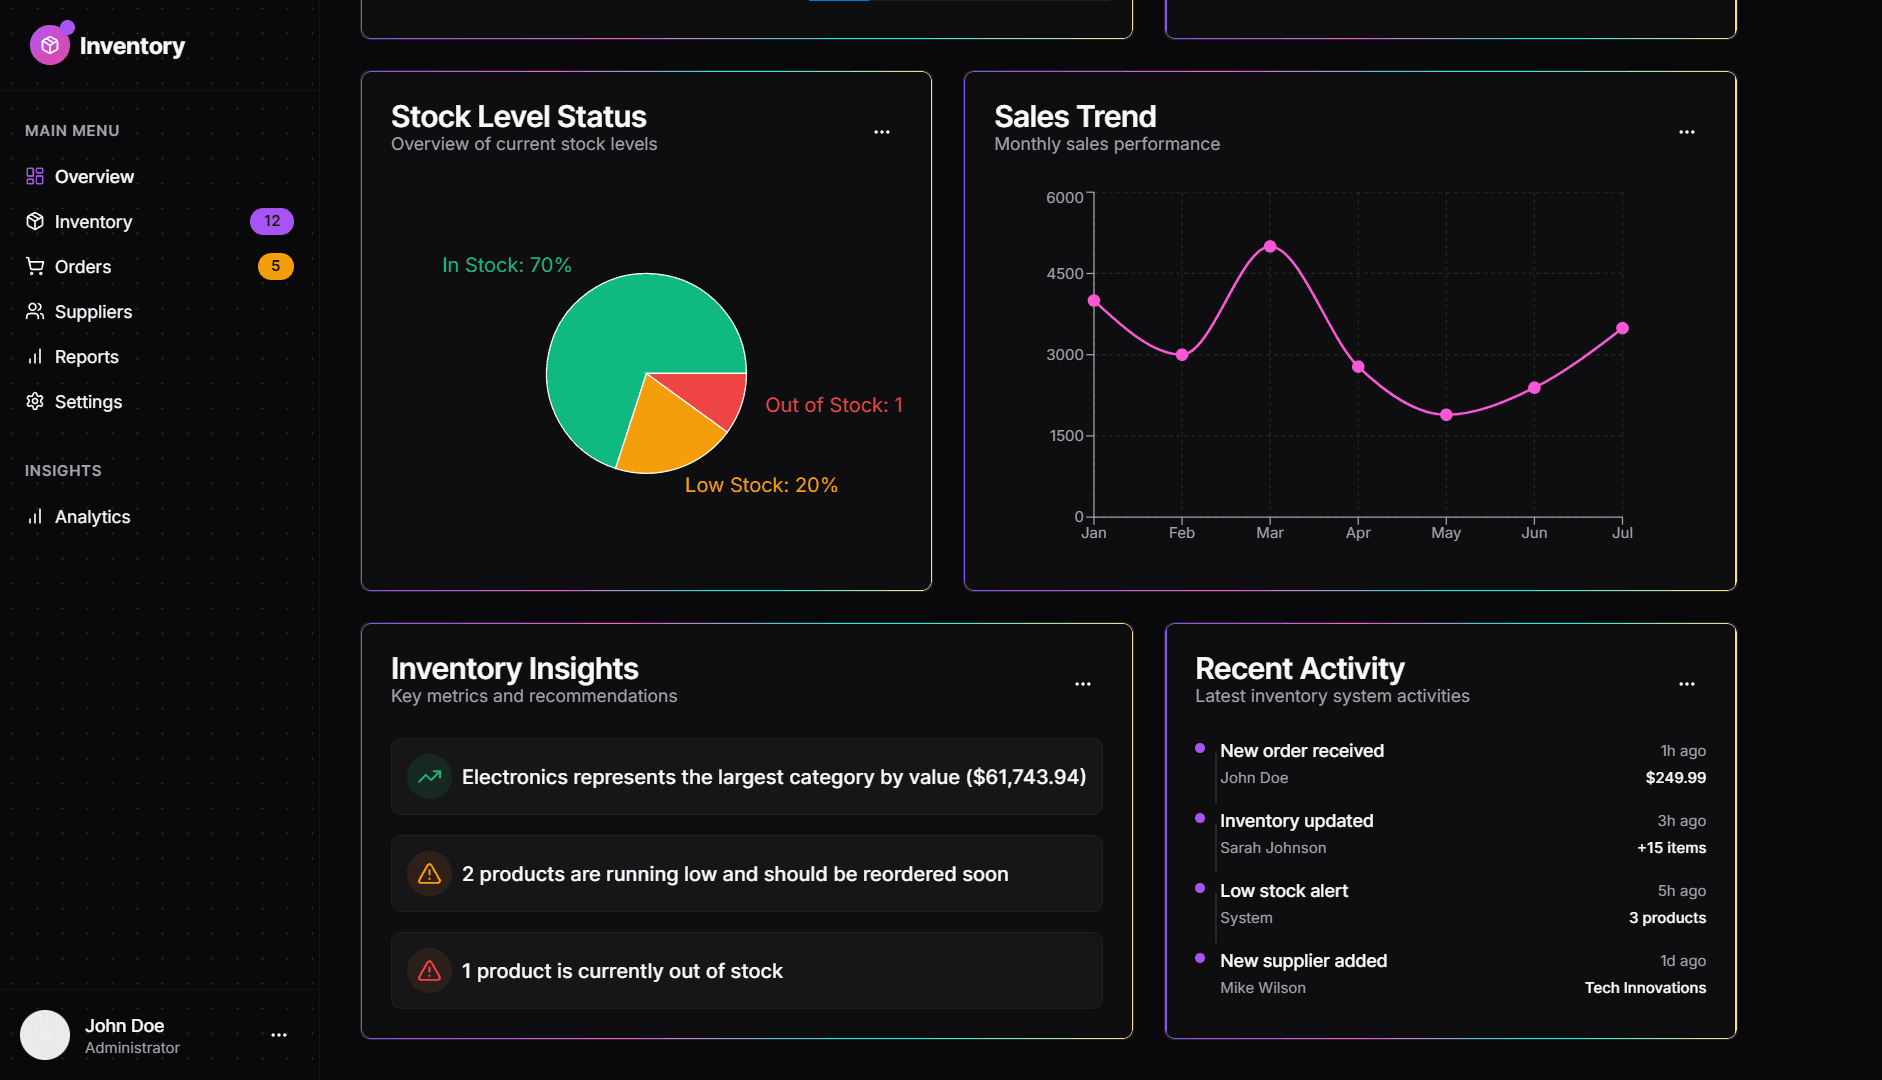This screenshot has height=1080, width=1882.
Task: Click the Orders shopping cart icon
Action: (35, 266)
